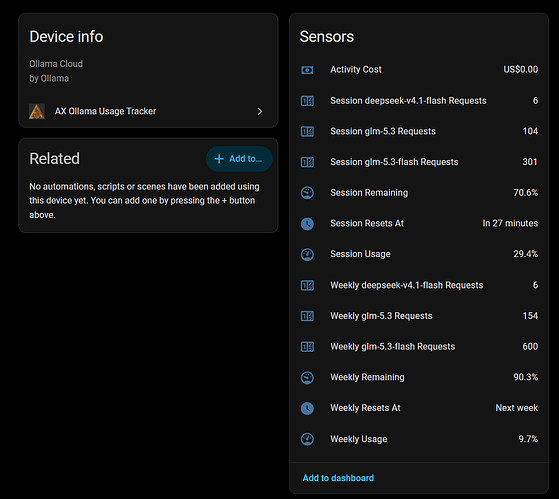Click the Weekly Usage gauge icon

click(x=307, y=439)
